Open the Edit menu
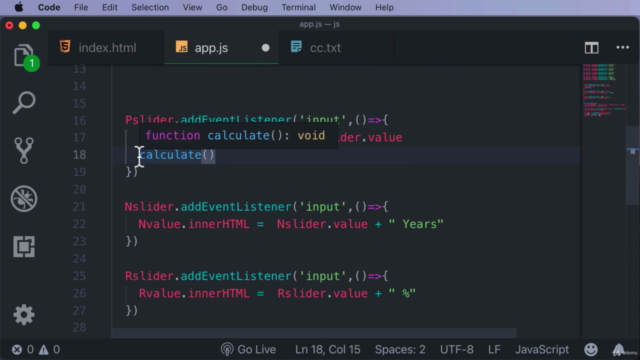 [x=110, y=7]
